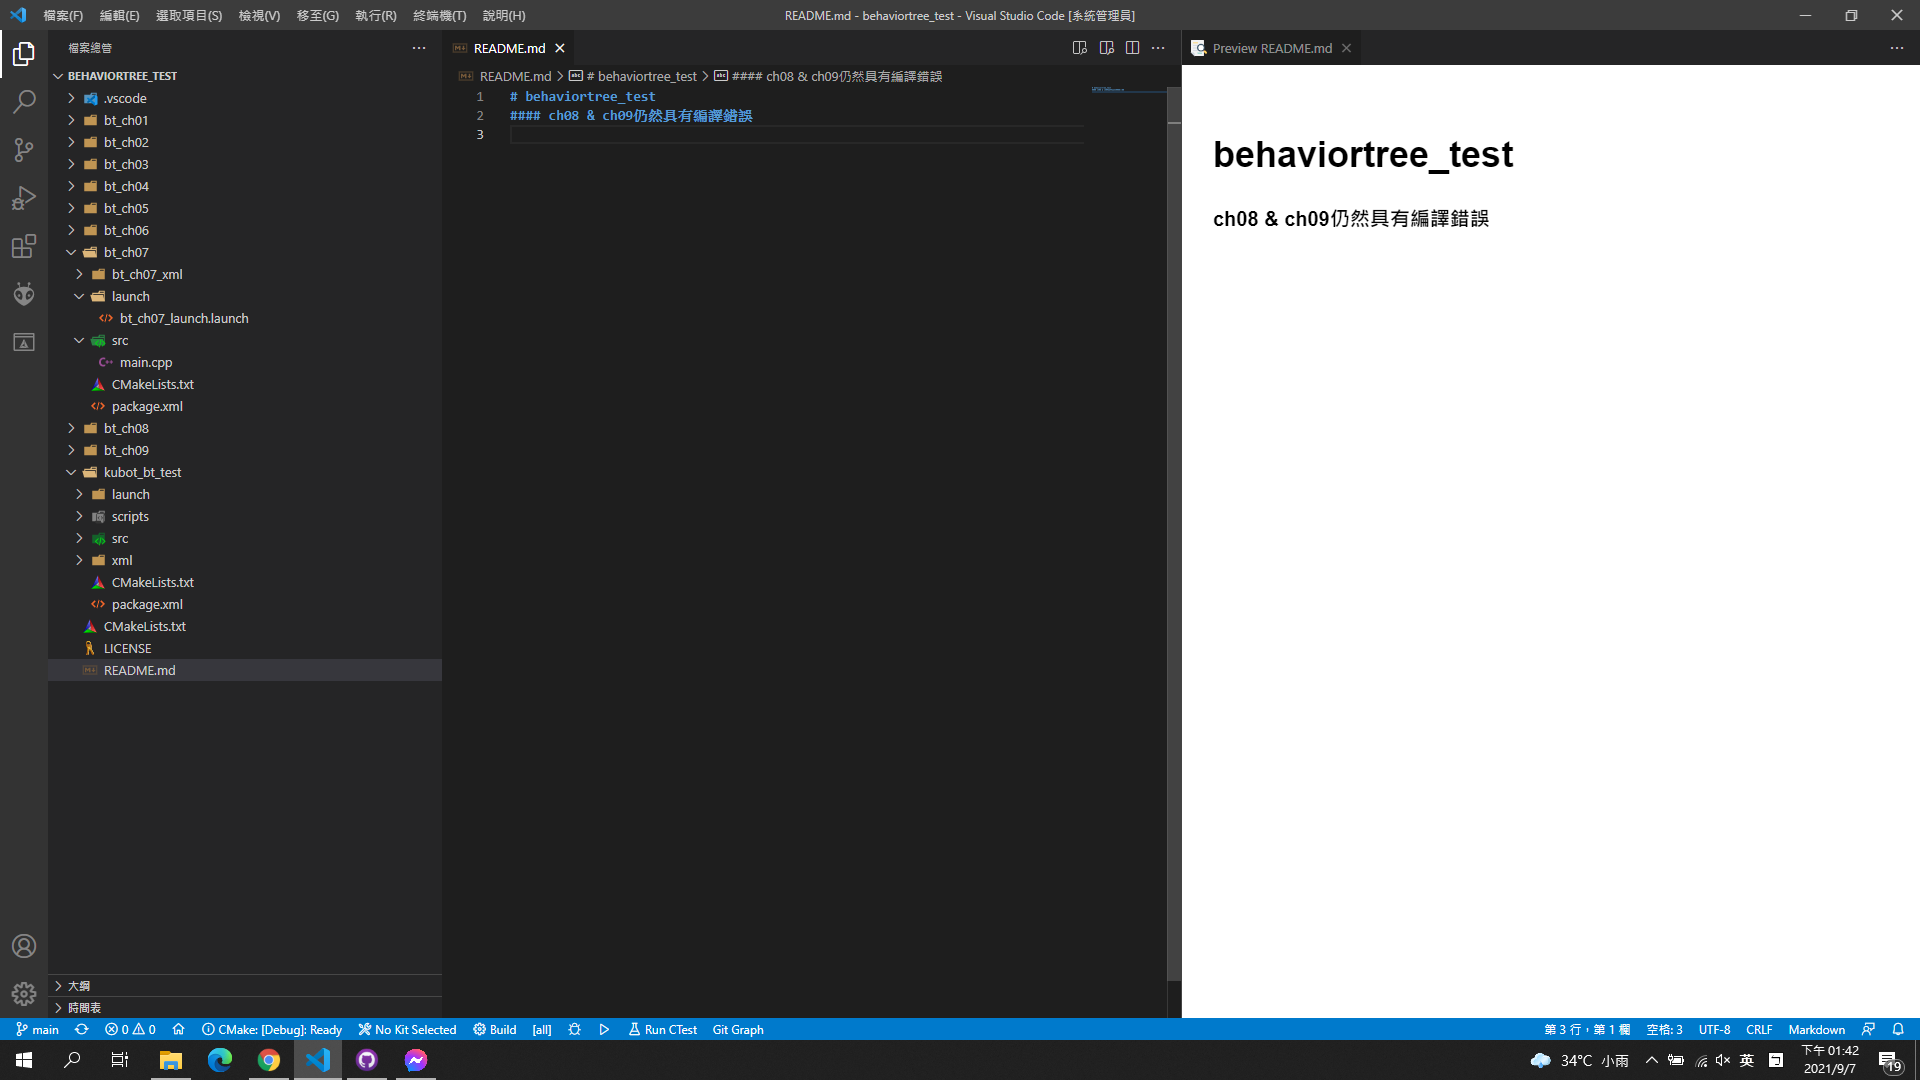This screenshot has width=1920, height=1080.
Task: Switch to Preview README.md tab
Action: pos(1272,48)
